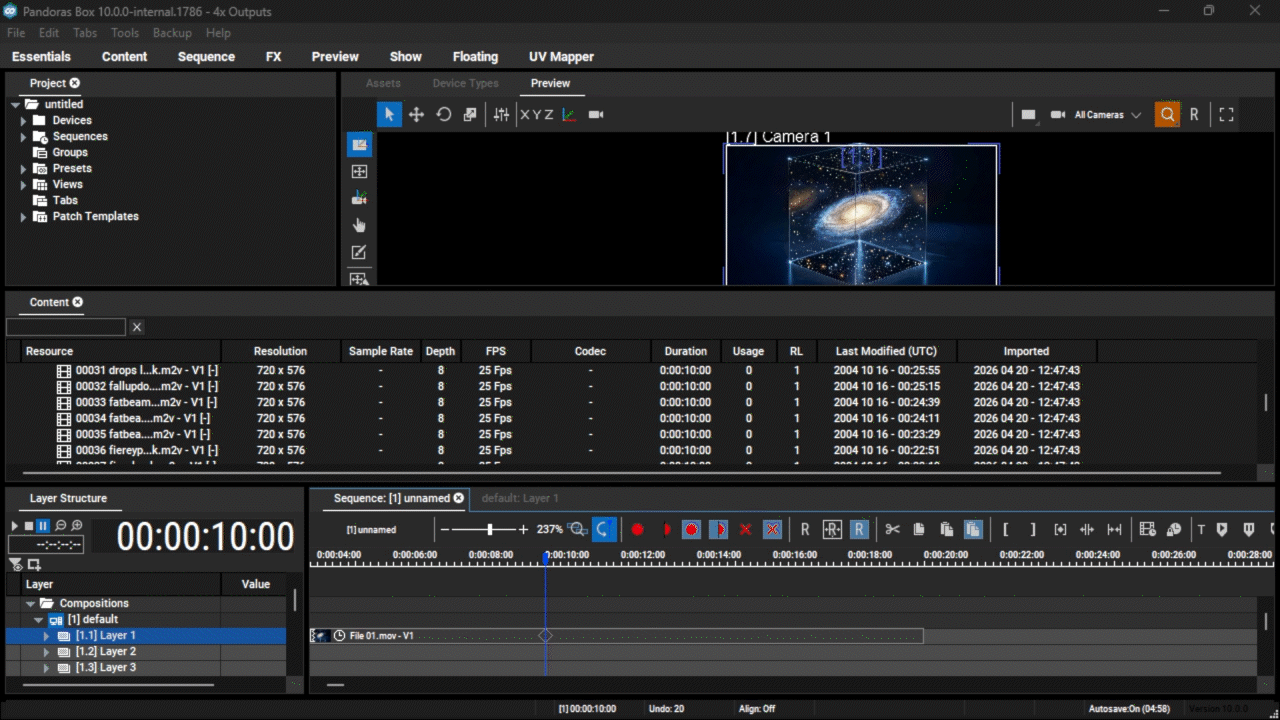This screenshot has height=720, width=1280.
Task: Click the Content search input field
Action: point(66,327)
